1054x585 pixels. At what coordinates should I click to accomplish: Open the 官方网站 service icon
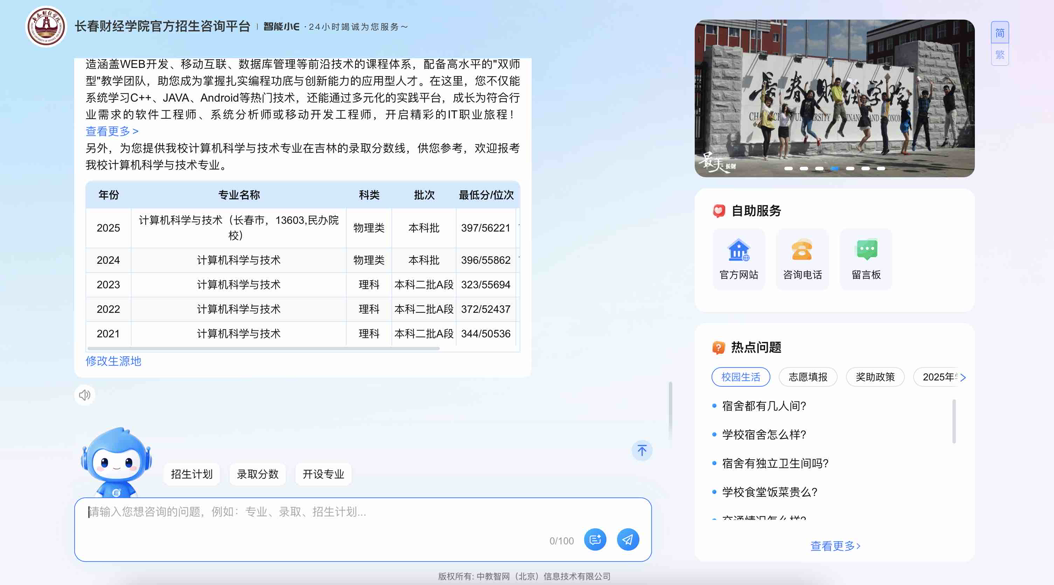[739, 259]
